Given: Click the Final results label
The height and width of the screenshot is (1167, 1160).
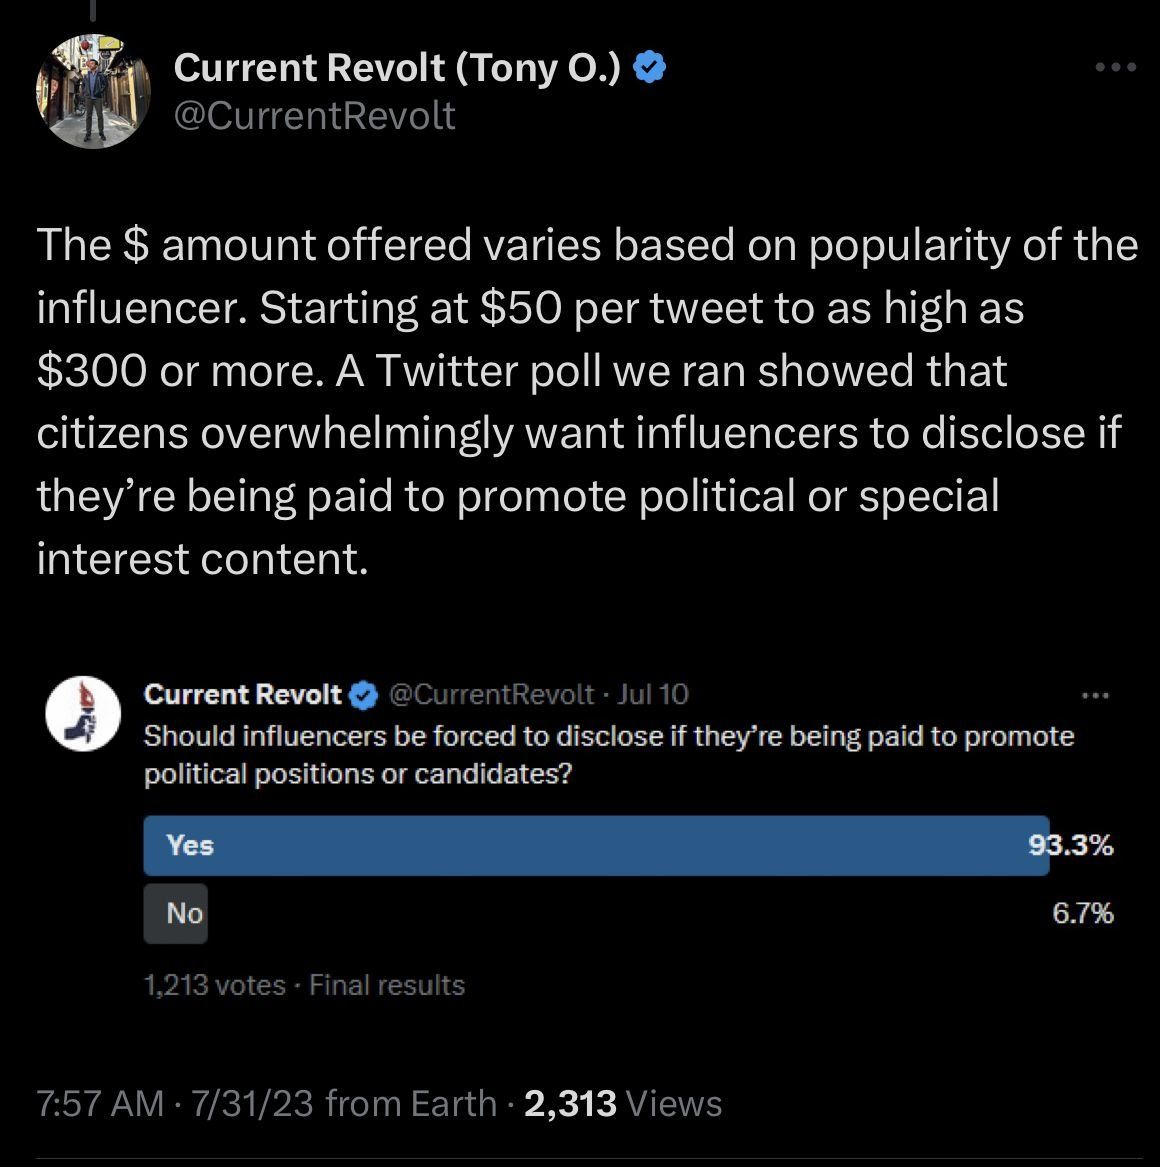Looking at the screenshot, I should [x=387, y=985].
